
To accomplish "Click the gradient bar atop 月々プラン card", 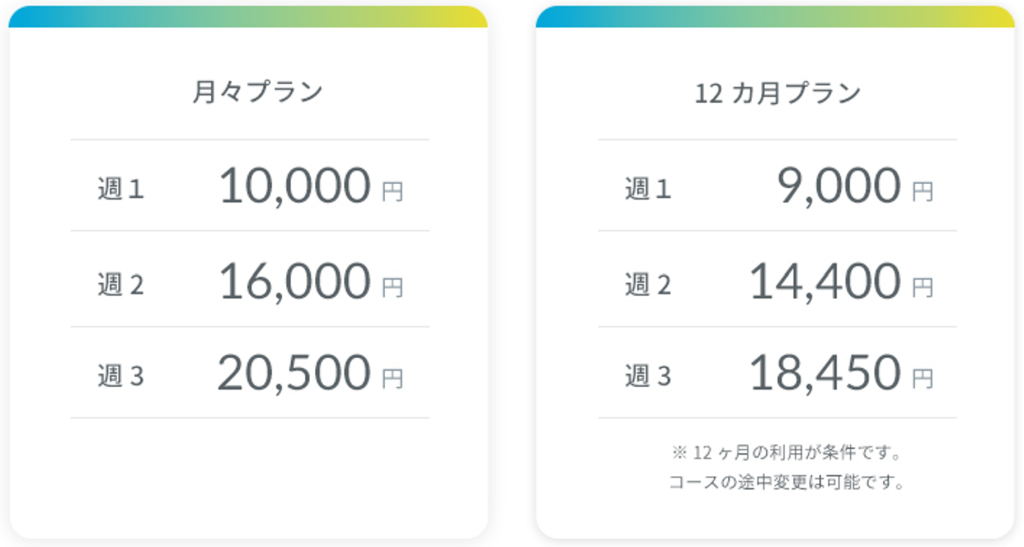I will coord(248,17).
